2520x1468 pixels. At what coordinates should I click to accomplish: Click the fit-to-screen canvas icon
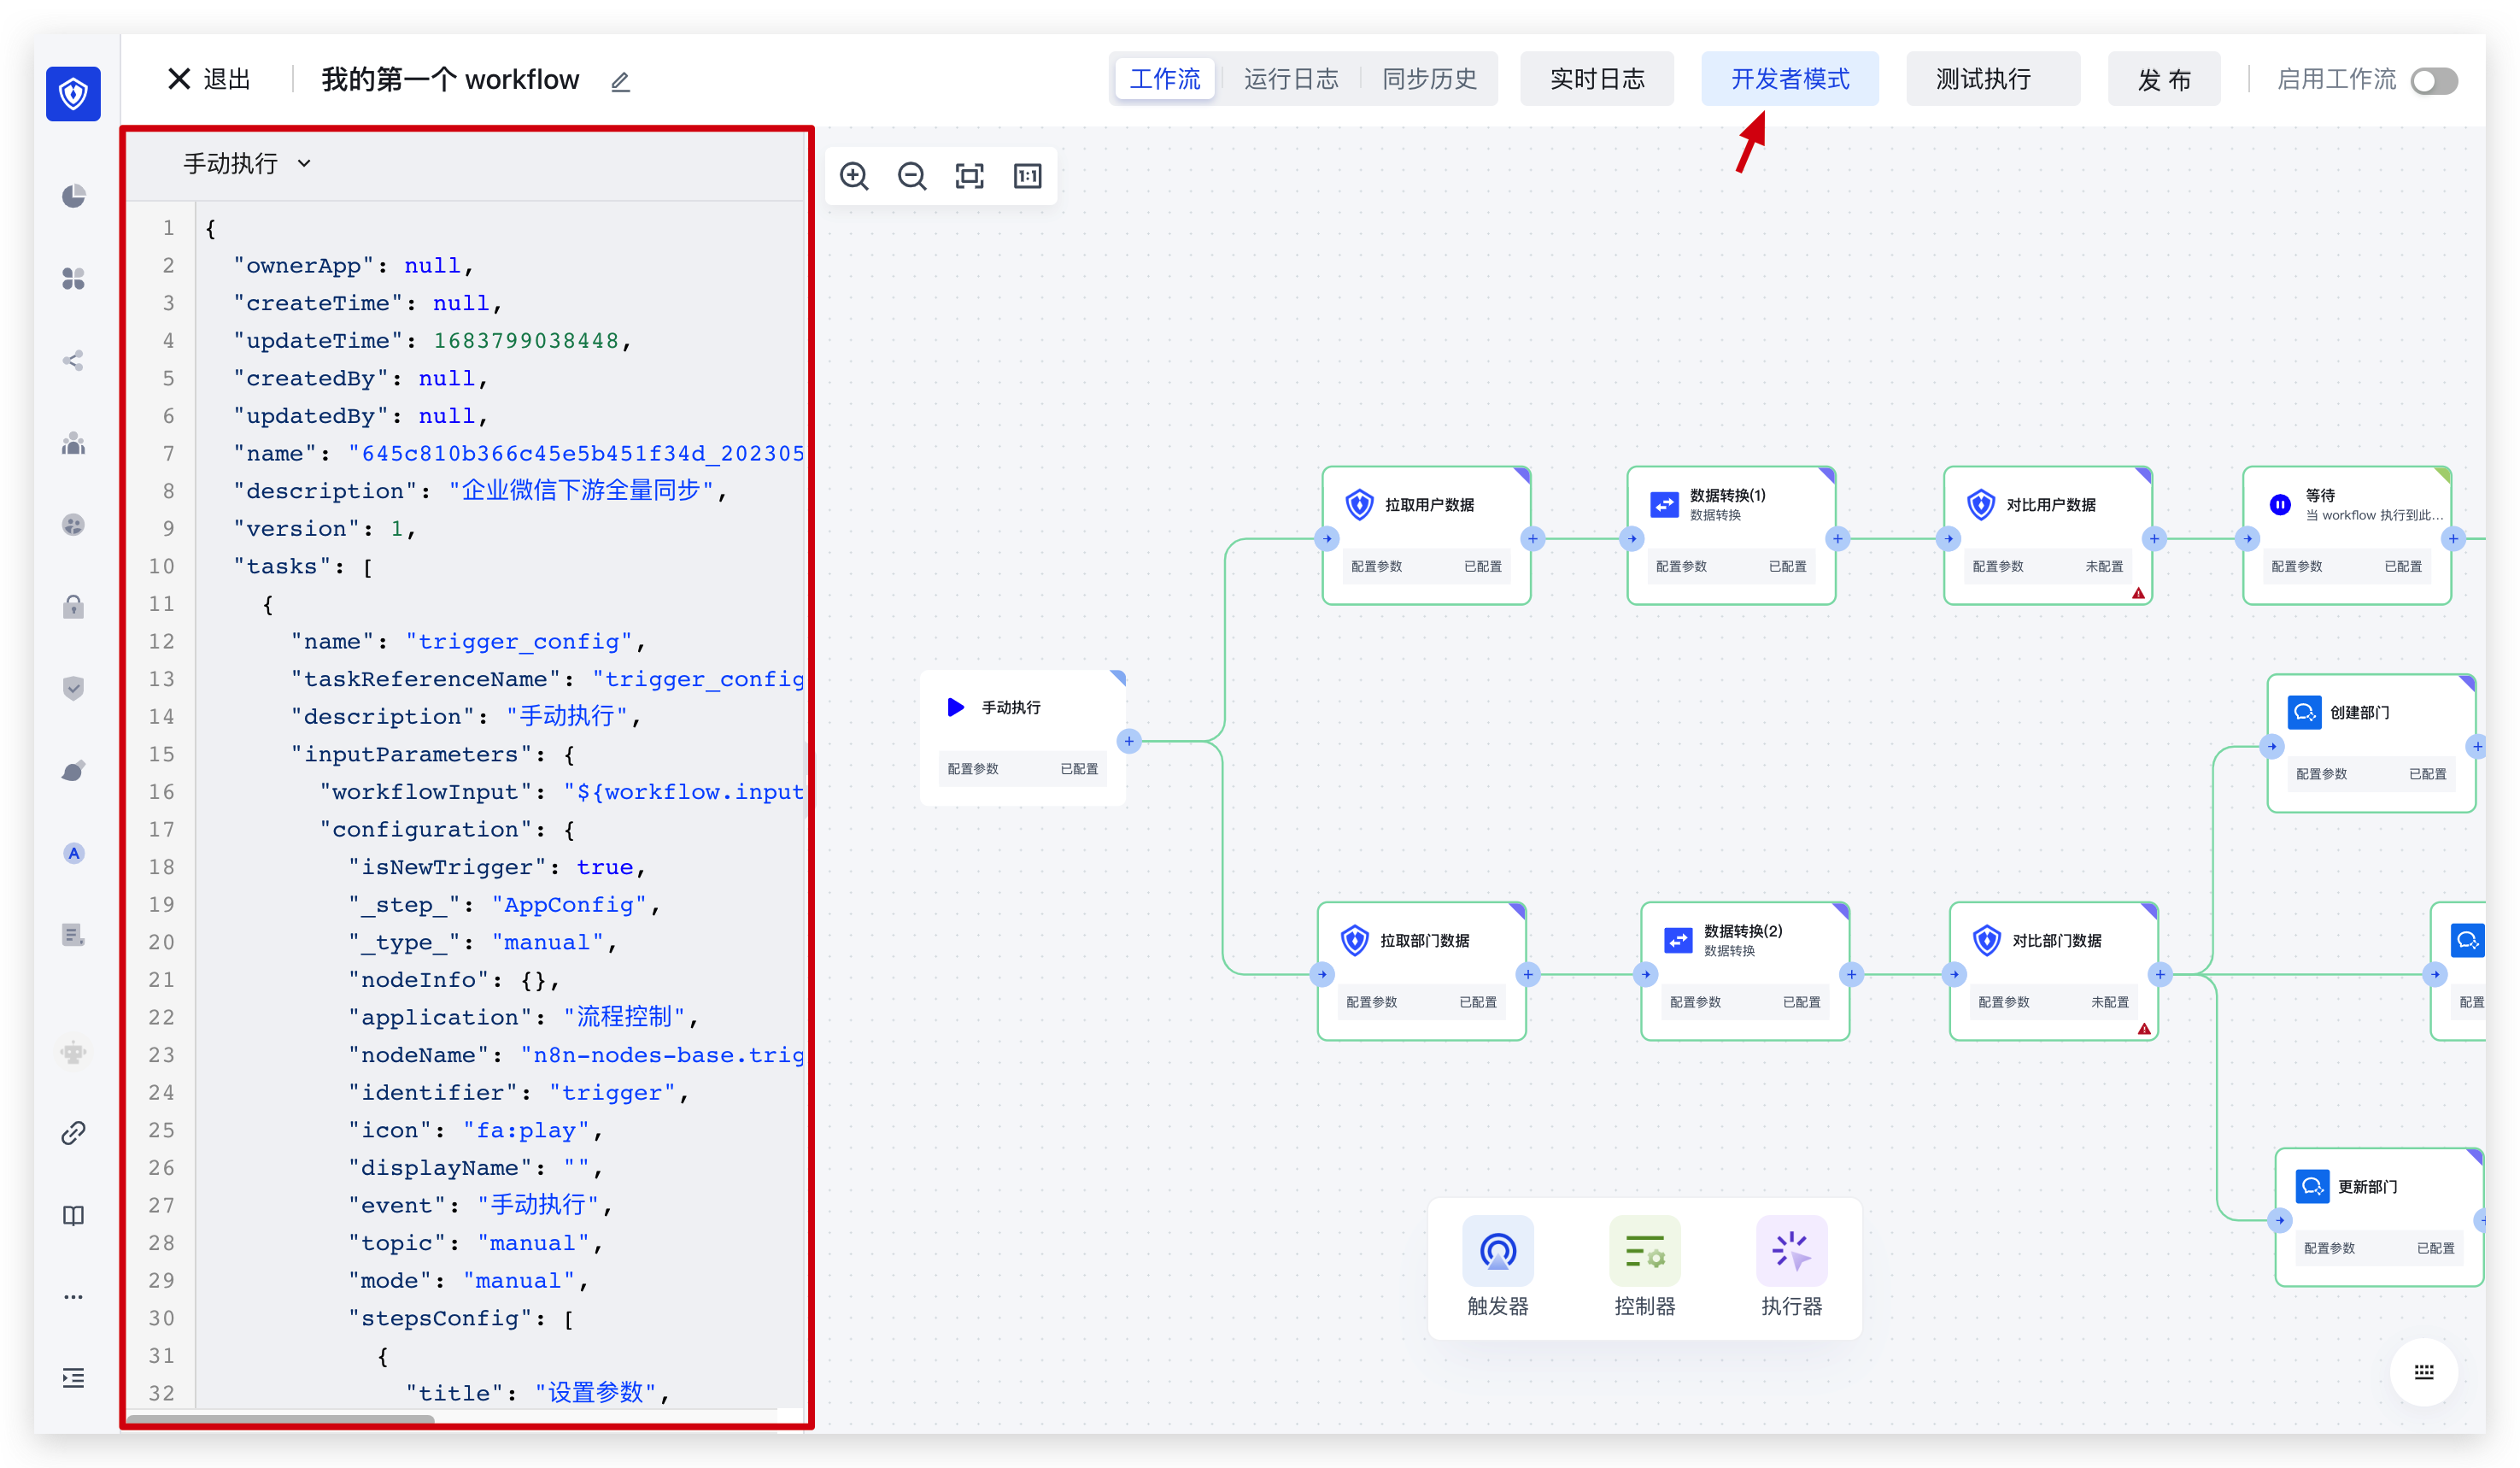tap(969, 177)
